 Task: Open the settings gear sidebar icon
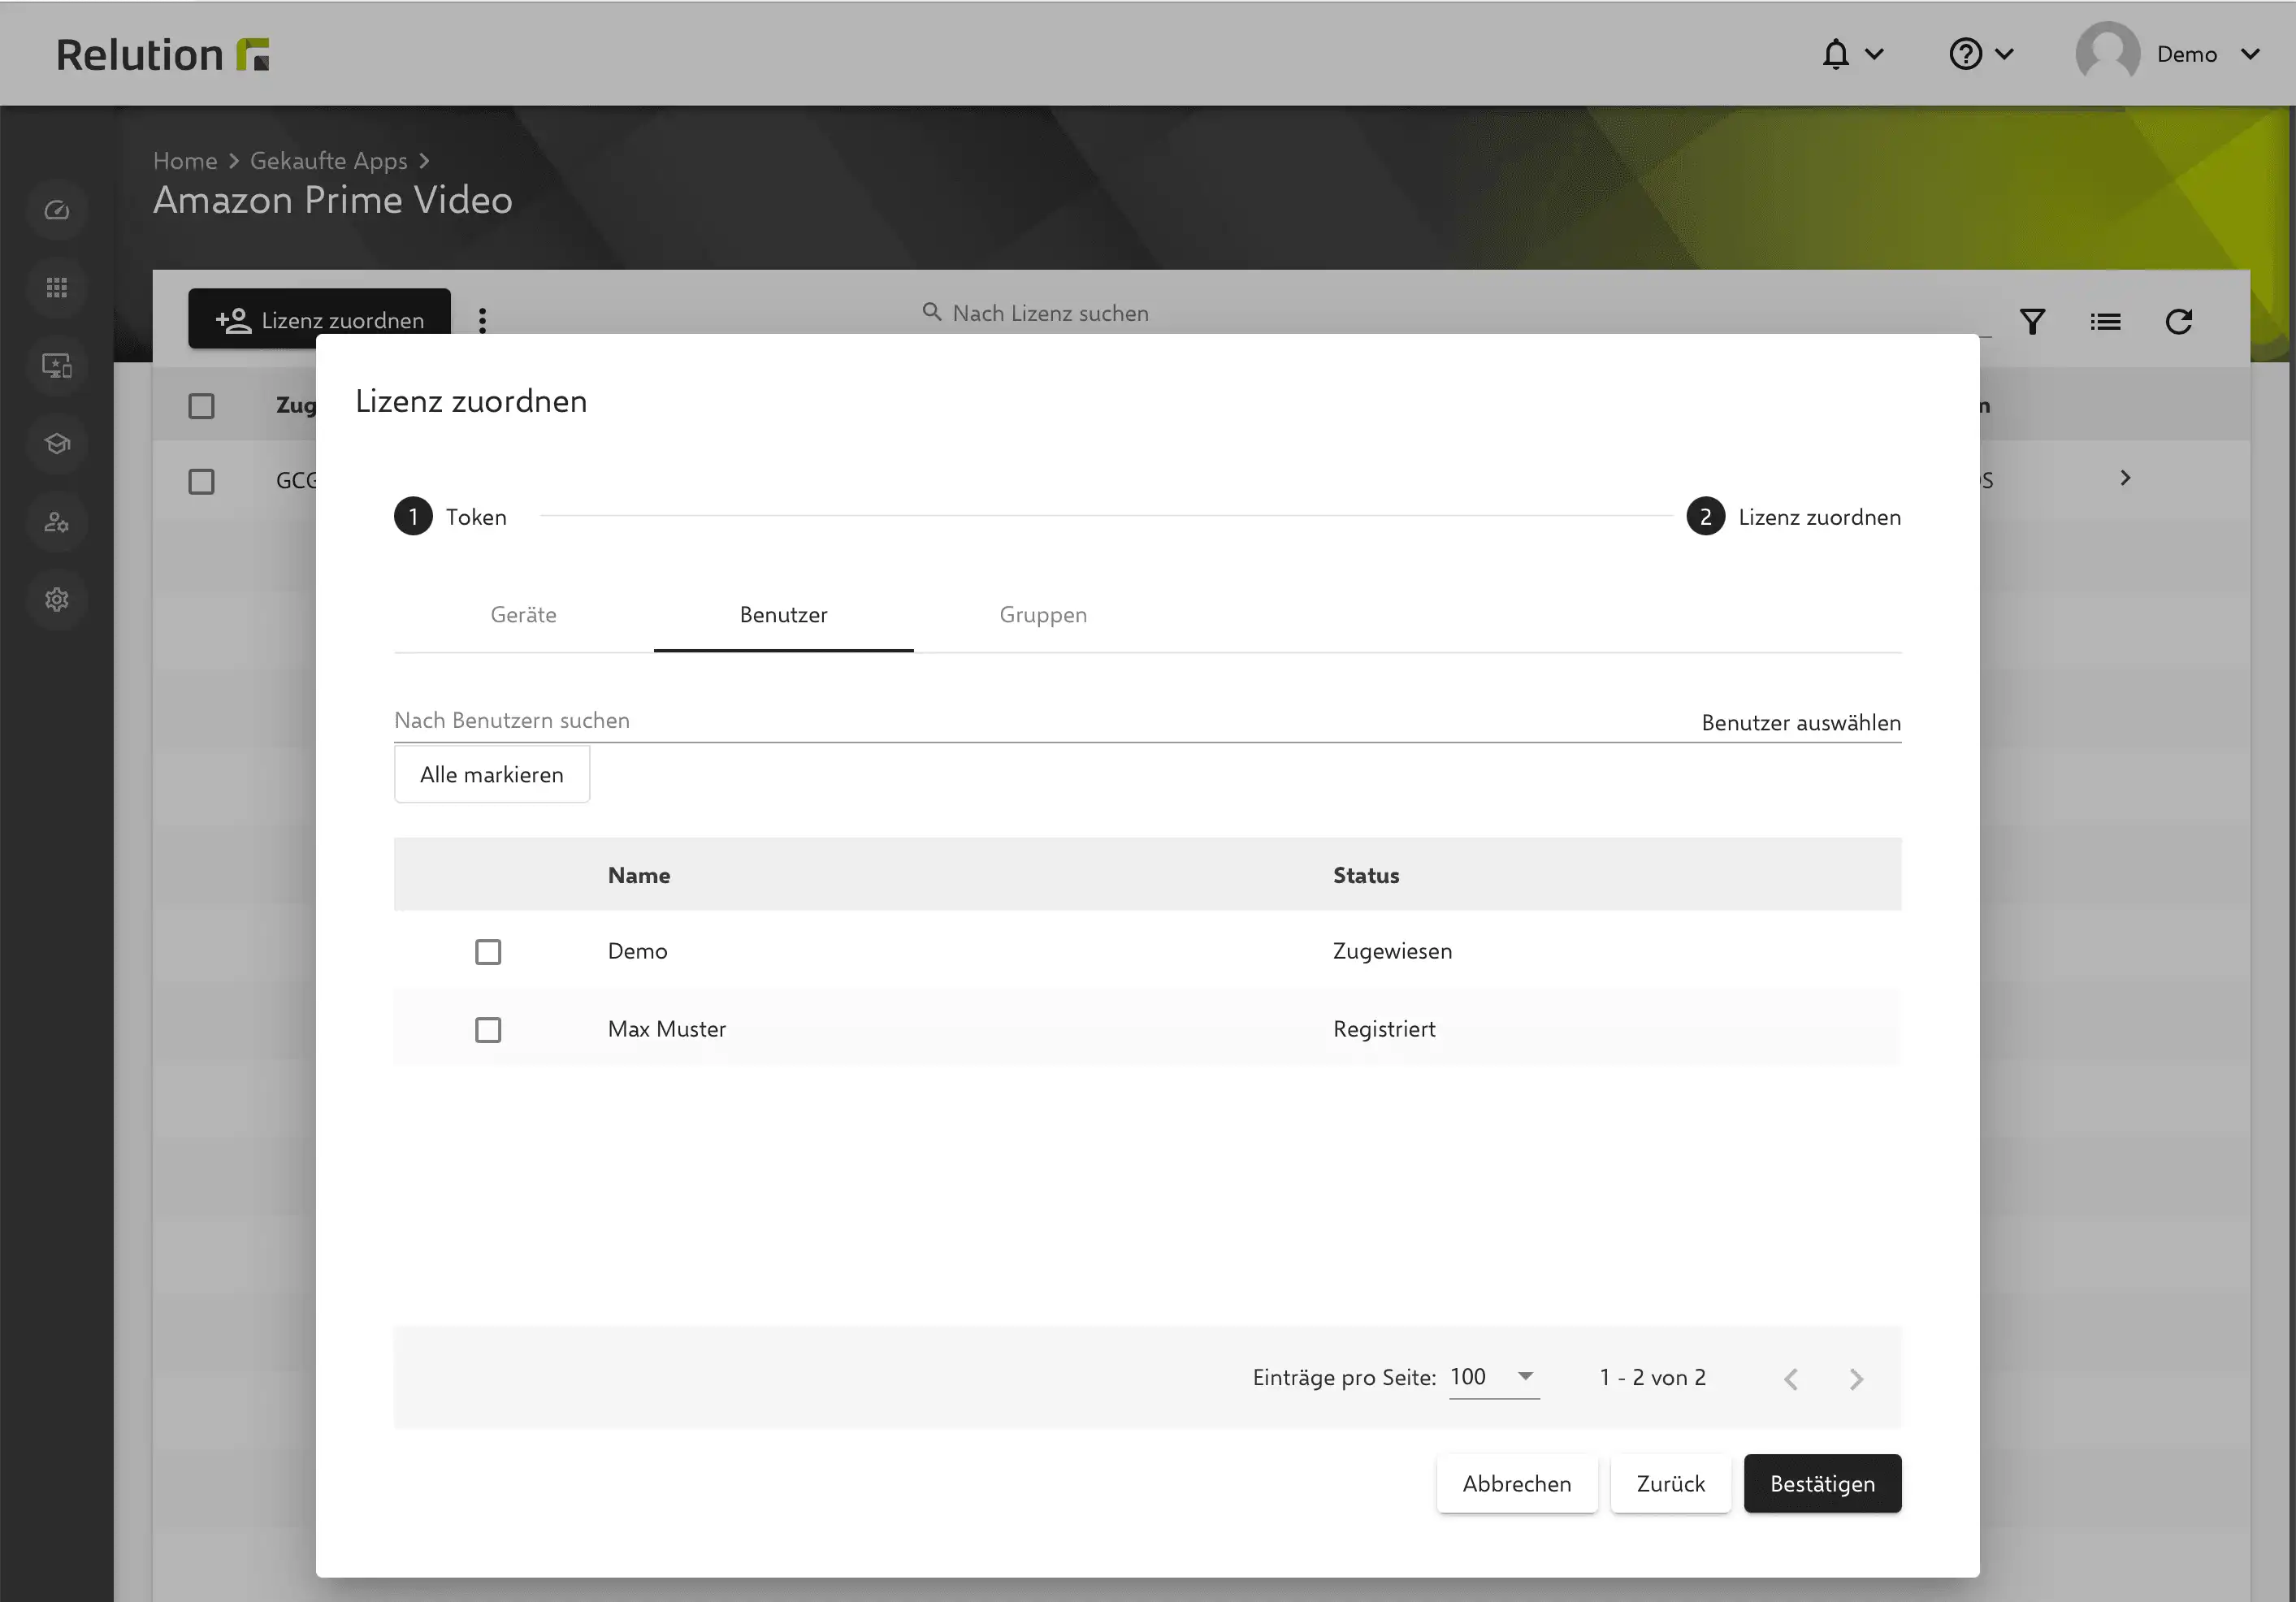pos(57,600)
